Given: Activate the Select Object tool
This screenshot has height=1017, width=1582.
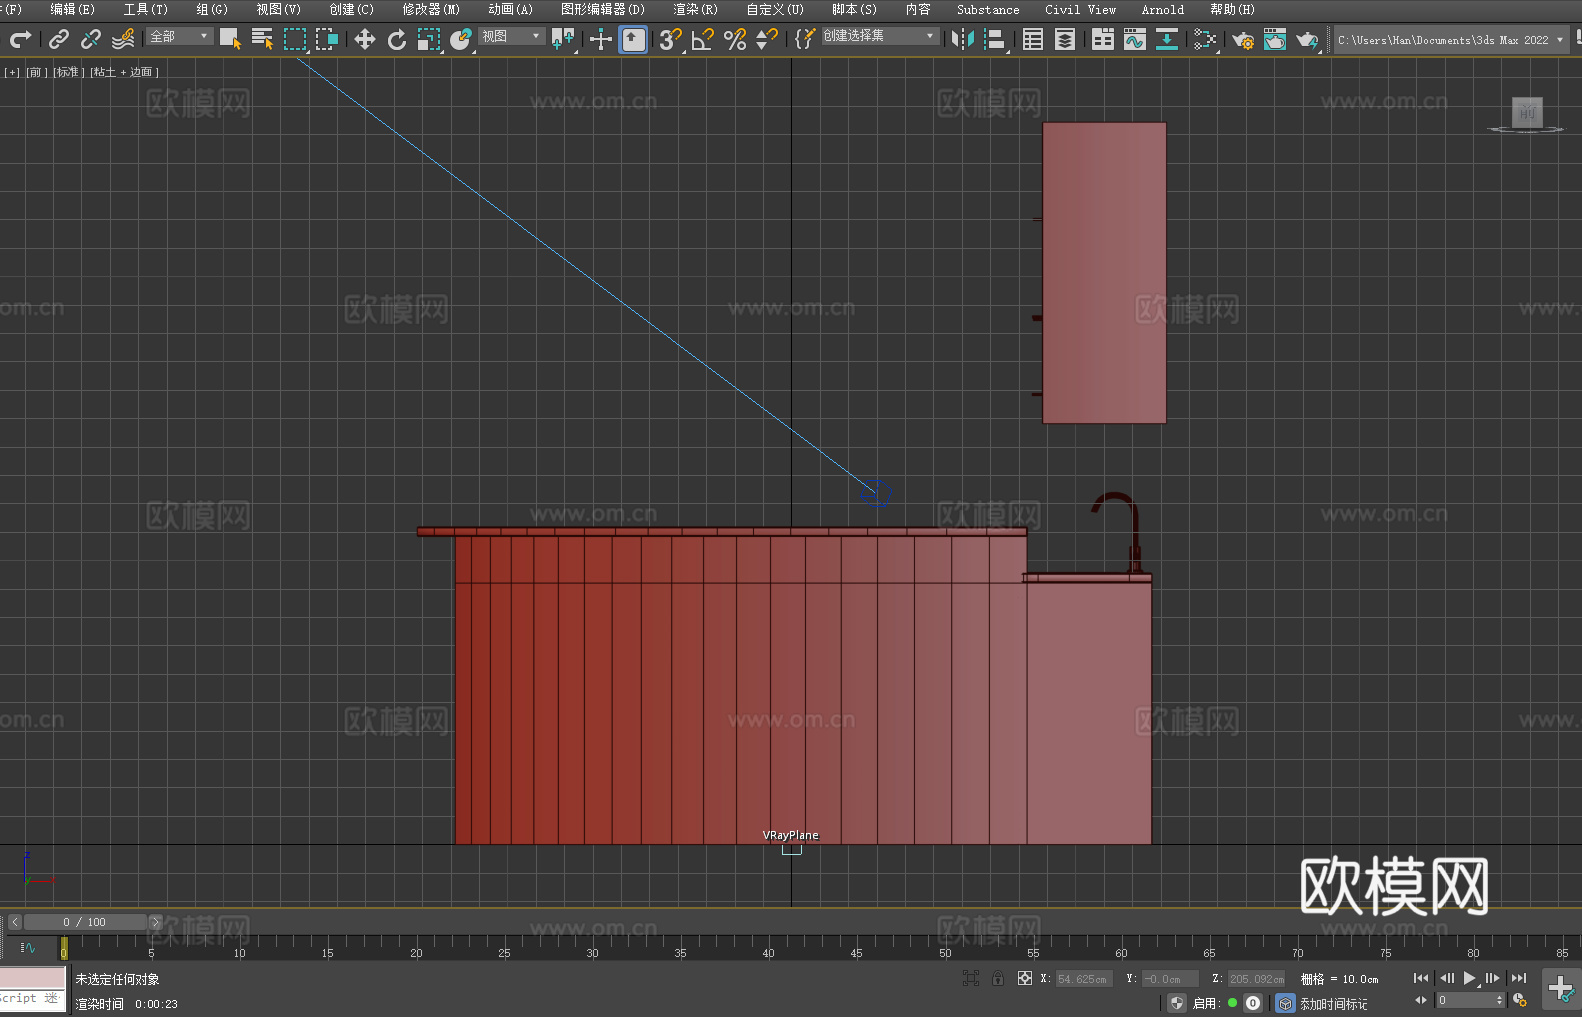Looking at the screenshot, I should 230,39.
